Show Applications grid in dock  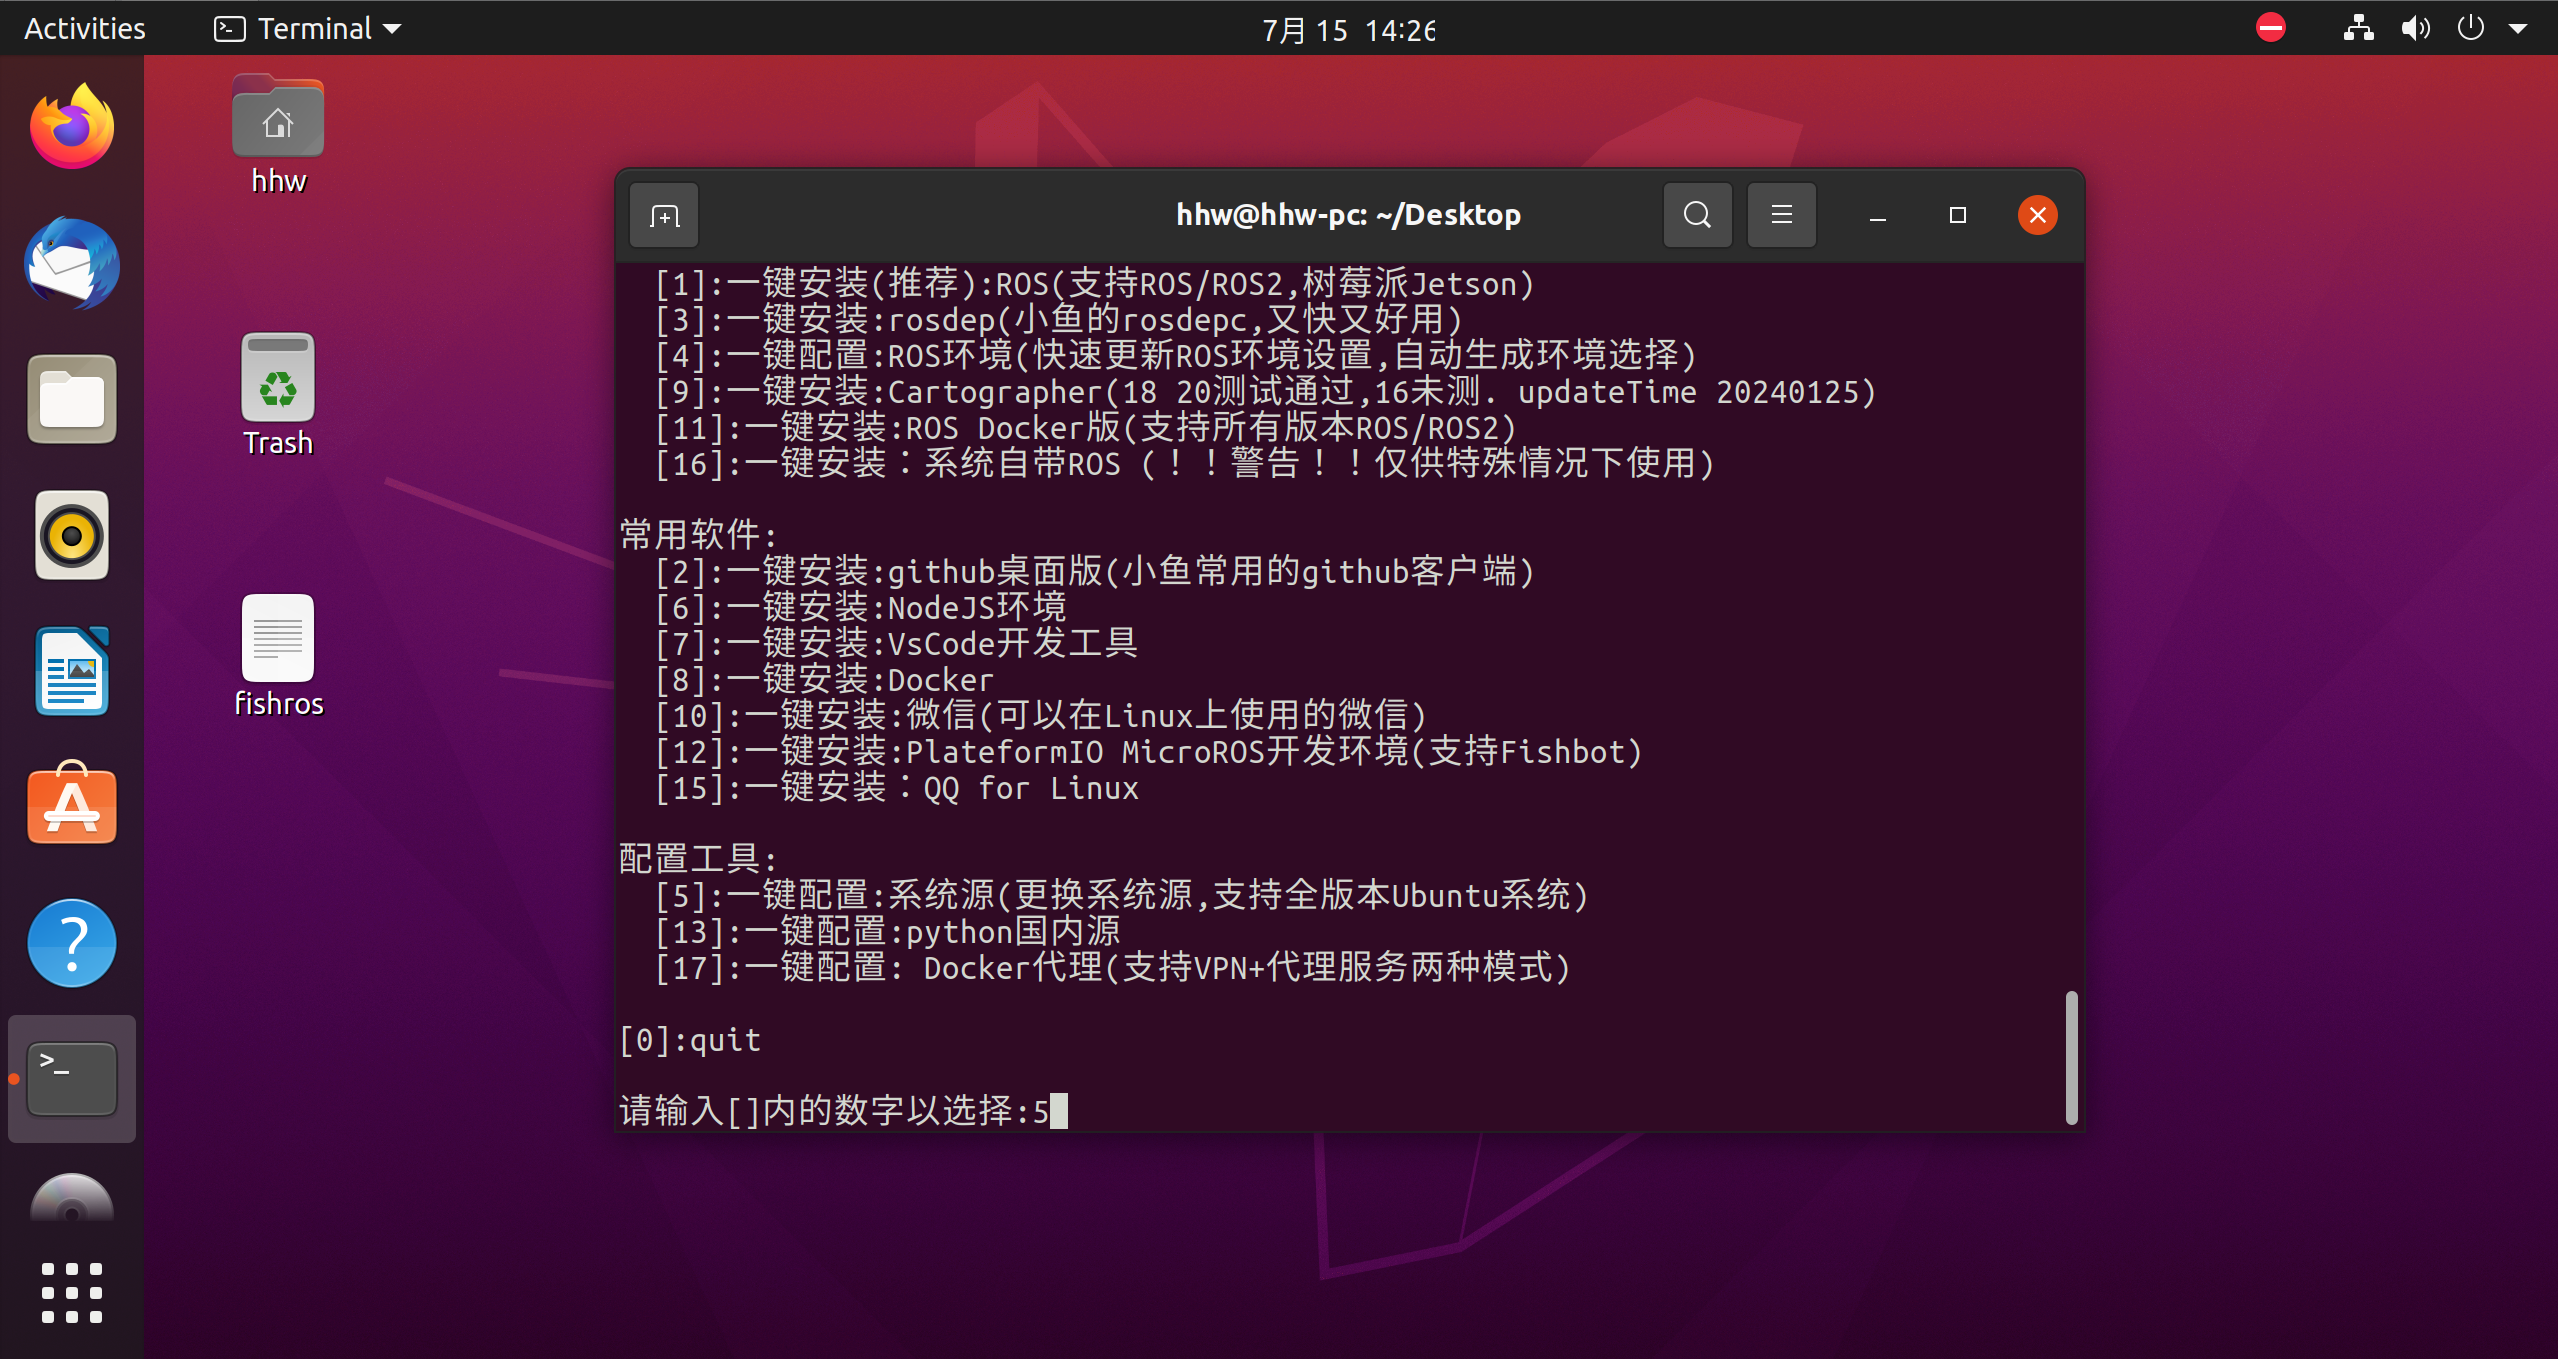pos(72,1292)
